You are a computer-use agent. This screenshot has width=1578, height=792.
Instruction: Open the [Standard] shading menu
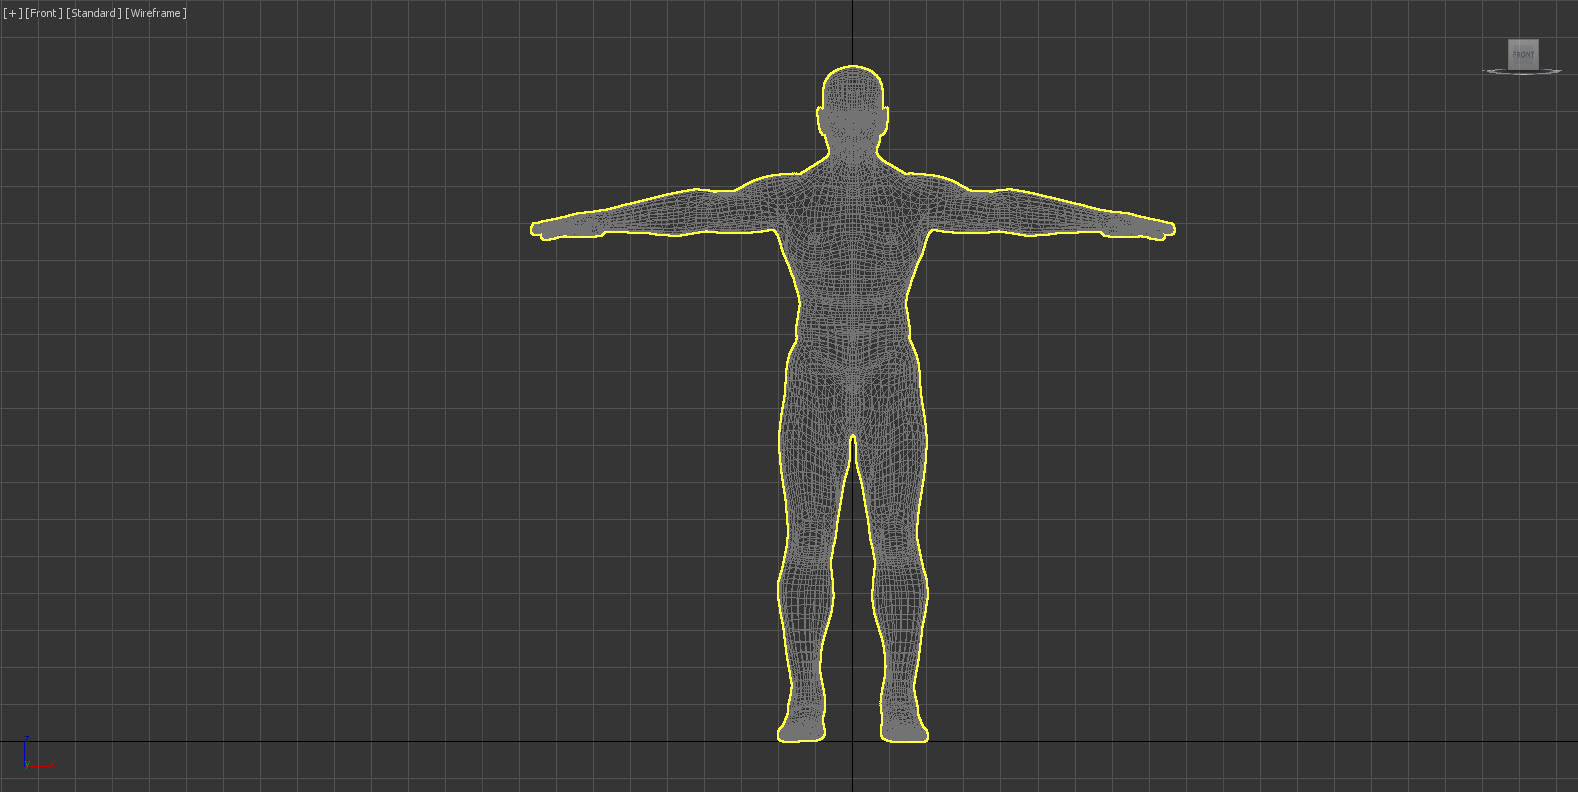coord(94,13)
